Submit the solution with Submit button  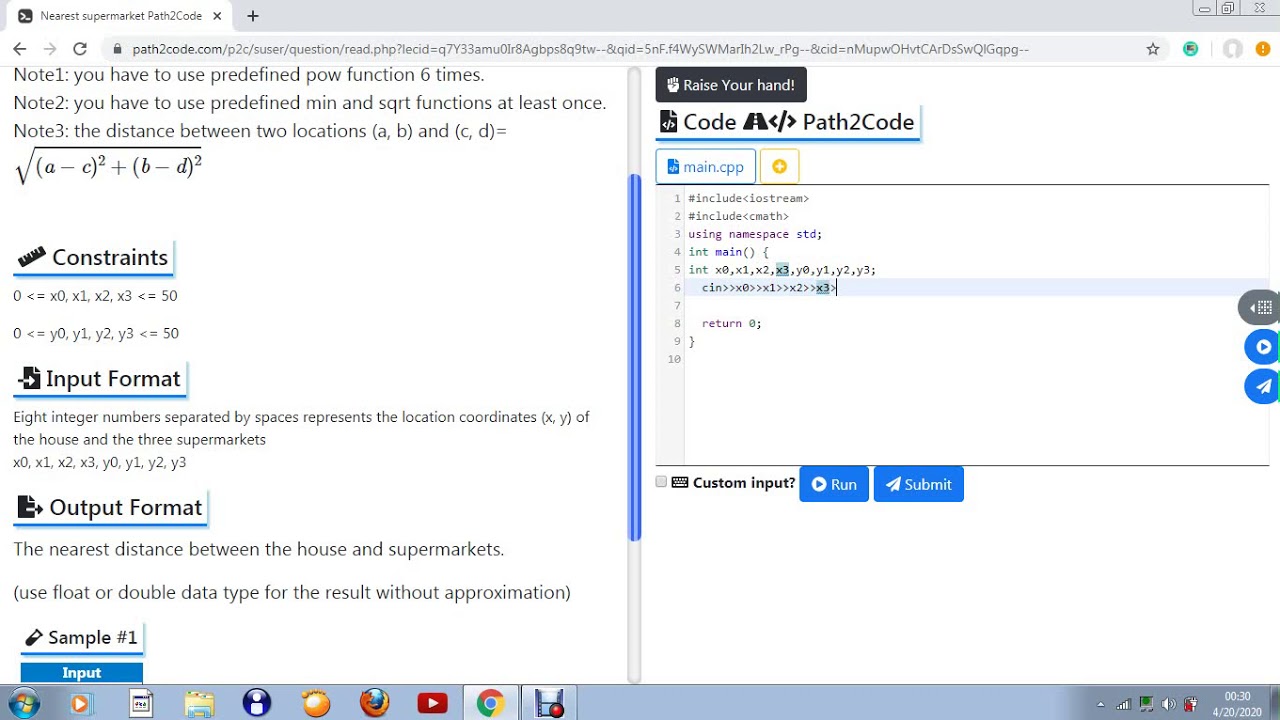[x=918, y=484]
